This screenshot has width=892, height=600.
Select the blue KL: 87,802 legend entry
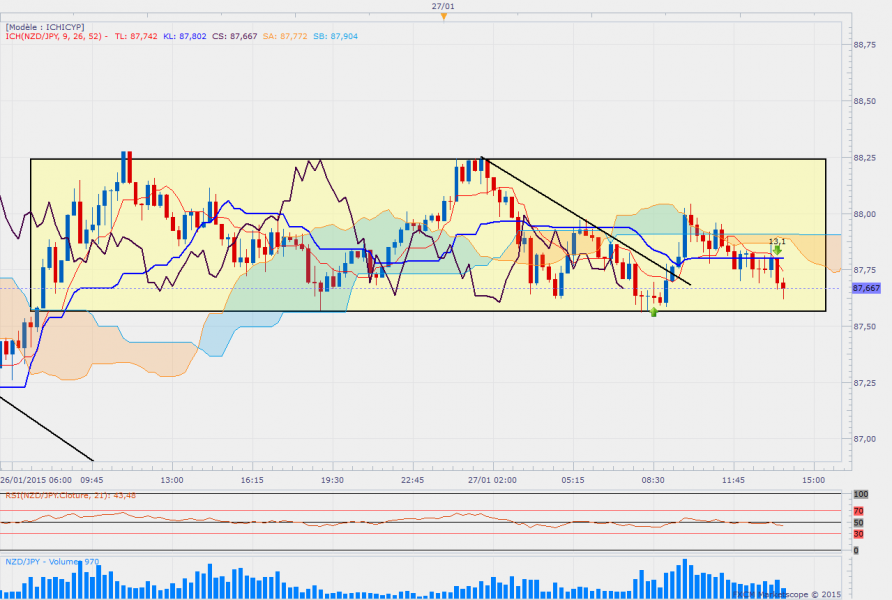(186, 36)
